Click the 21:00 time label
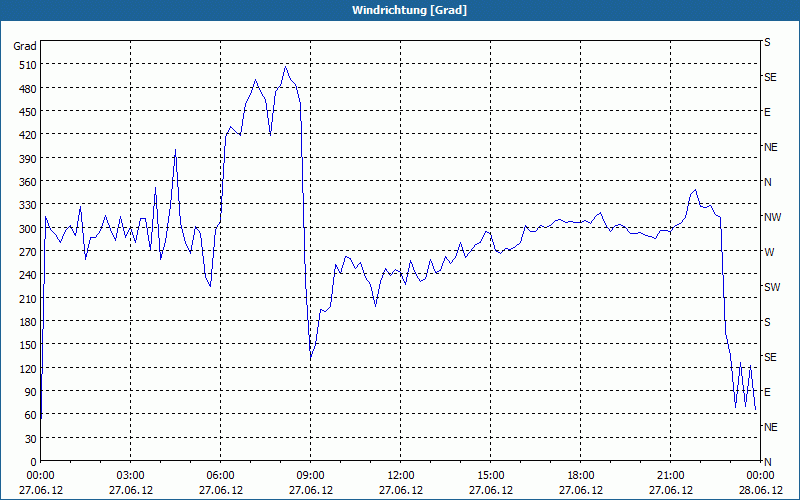 [670, 476]
